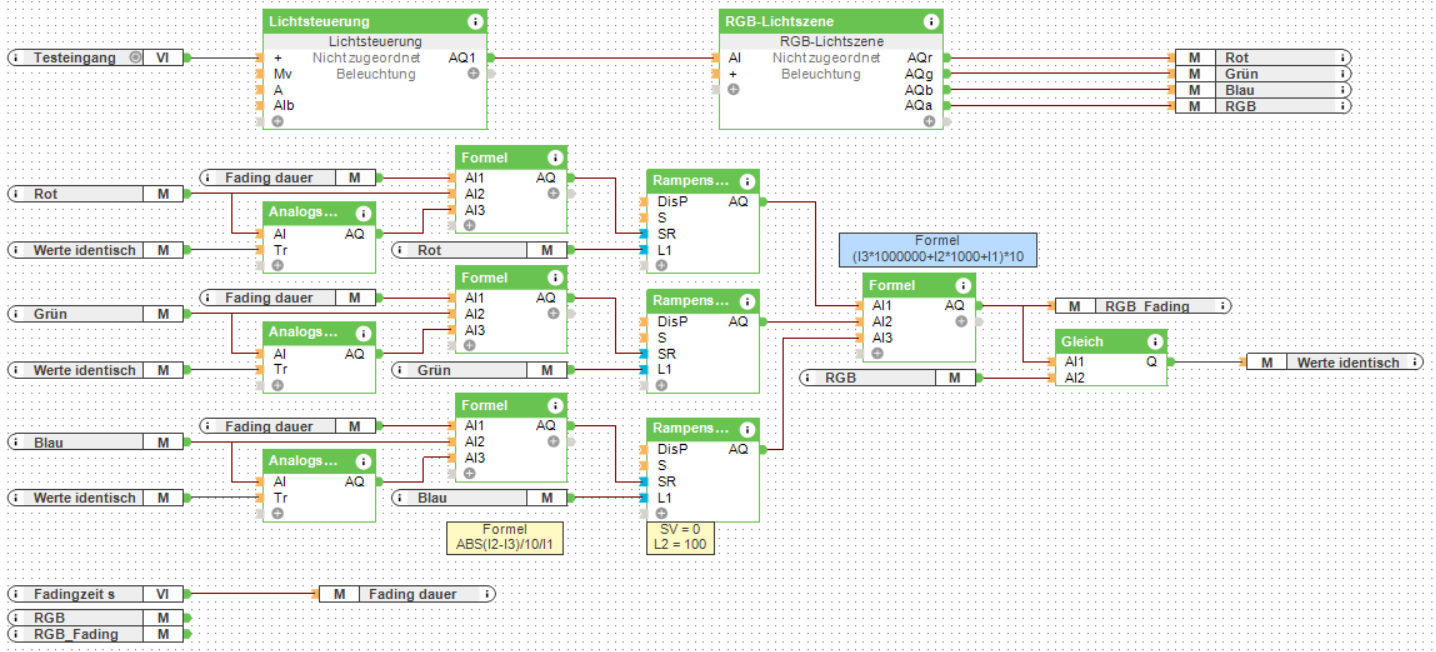Click the Mv input of Lichtsteuerung
This screenshot has height=652, width=1436.
click(x=282, y=74)
